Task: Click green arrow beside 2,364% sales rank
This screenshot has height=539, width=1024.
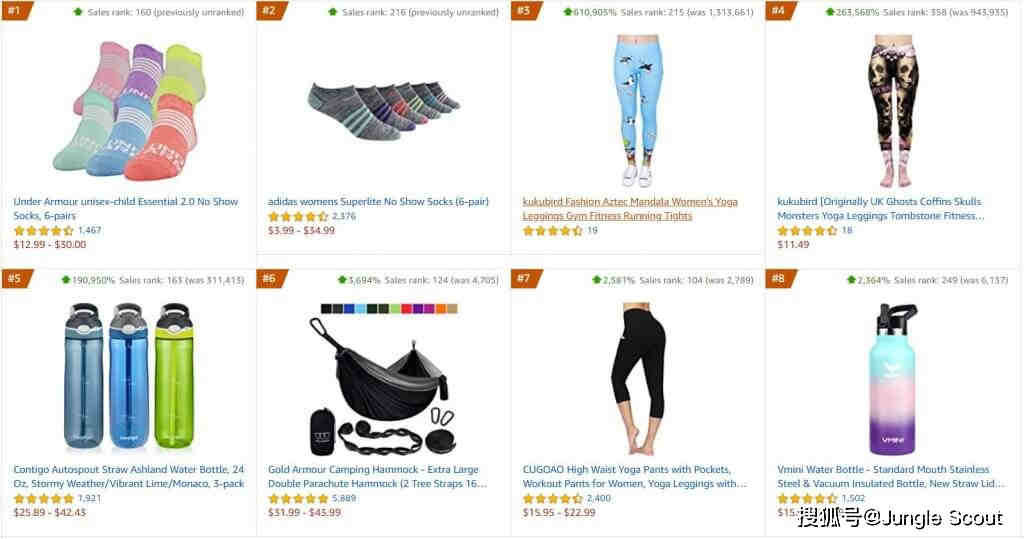Action: tap(851, 280)
